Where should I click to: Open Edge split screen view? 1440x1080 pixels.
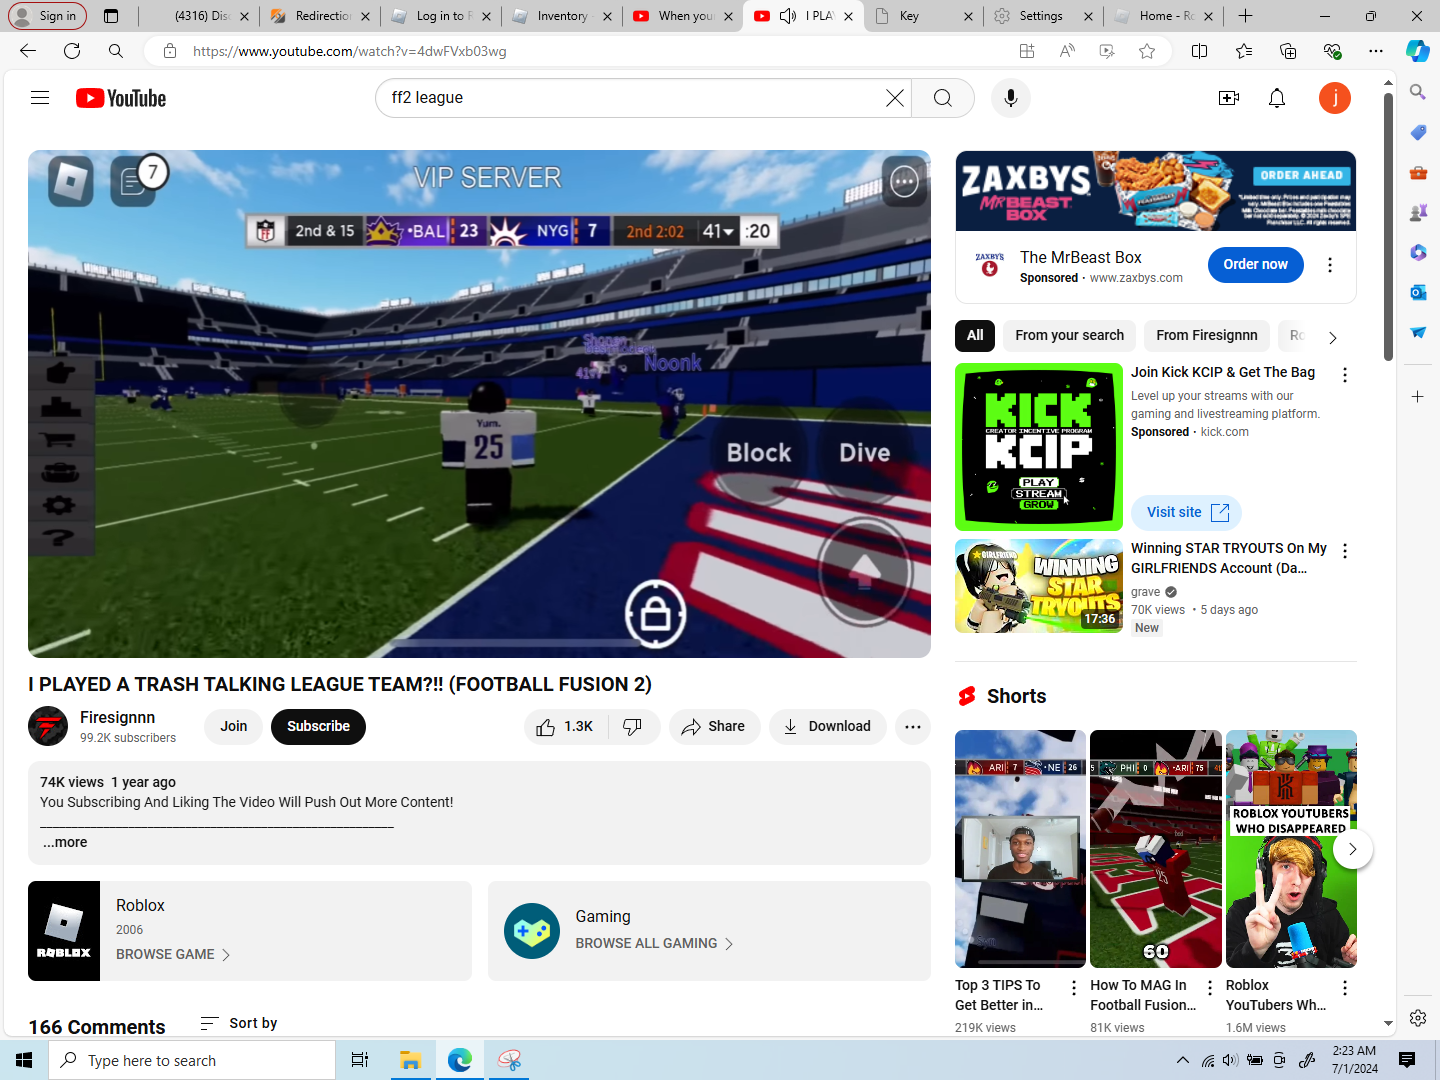[1200, 51]
